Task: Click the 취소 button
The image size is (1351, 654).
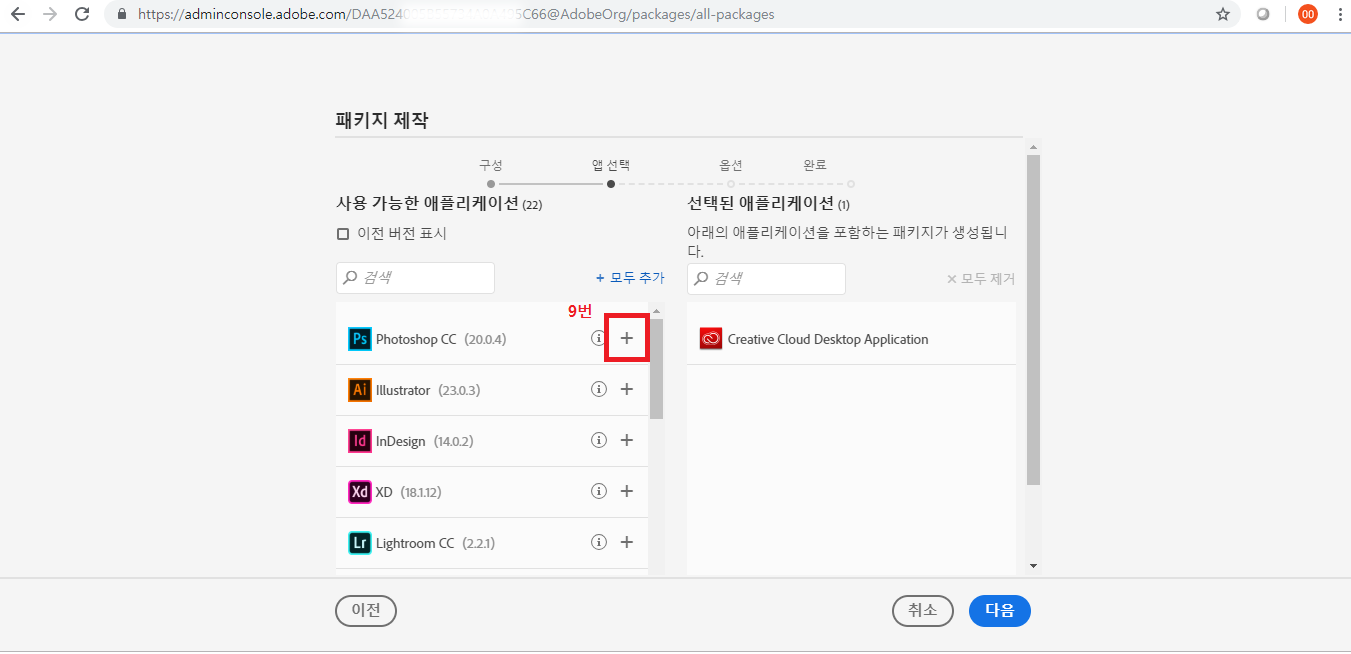Action: [922, 611]
